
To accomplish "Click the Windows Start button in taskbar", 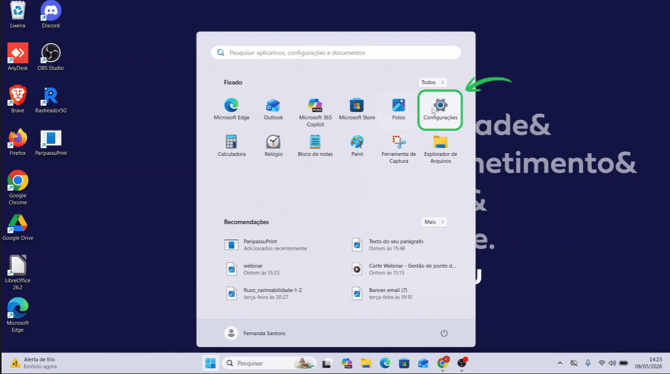I will coord(210,363).
